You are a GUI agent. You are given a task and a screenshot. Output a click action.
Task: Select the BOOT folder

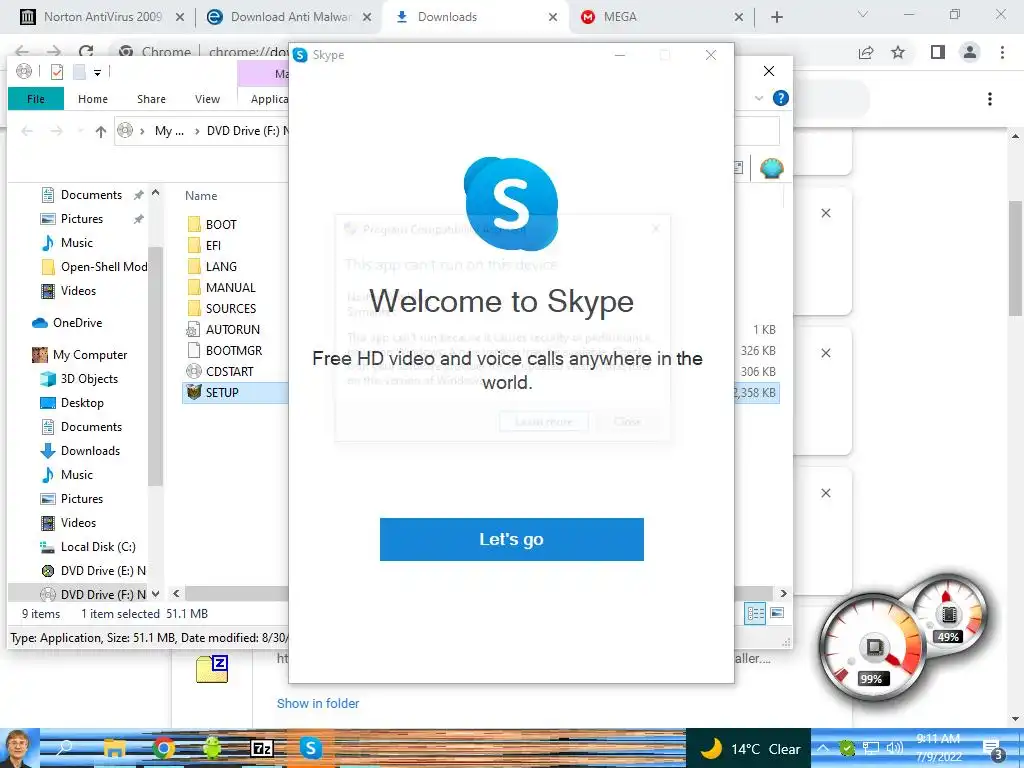221,225
